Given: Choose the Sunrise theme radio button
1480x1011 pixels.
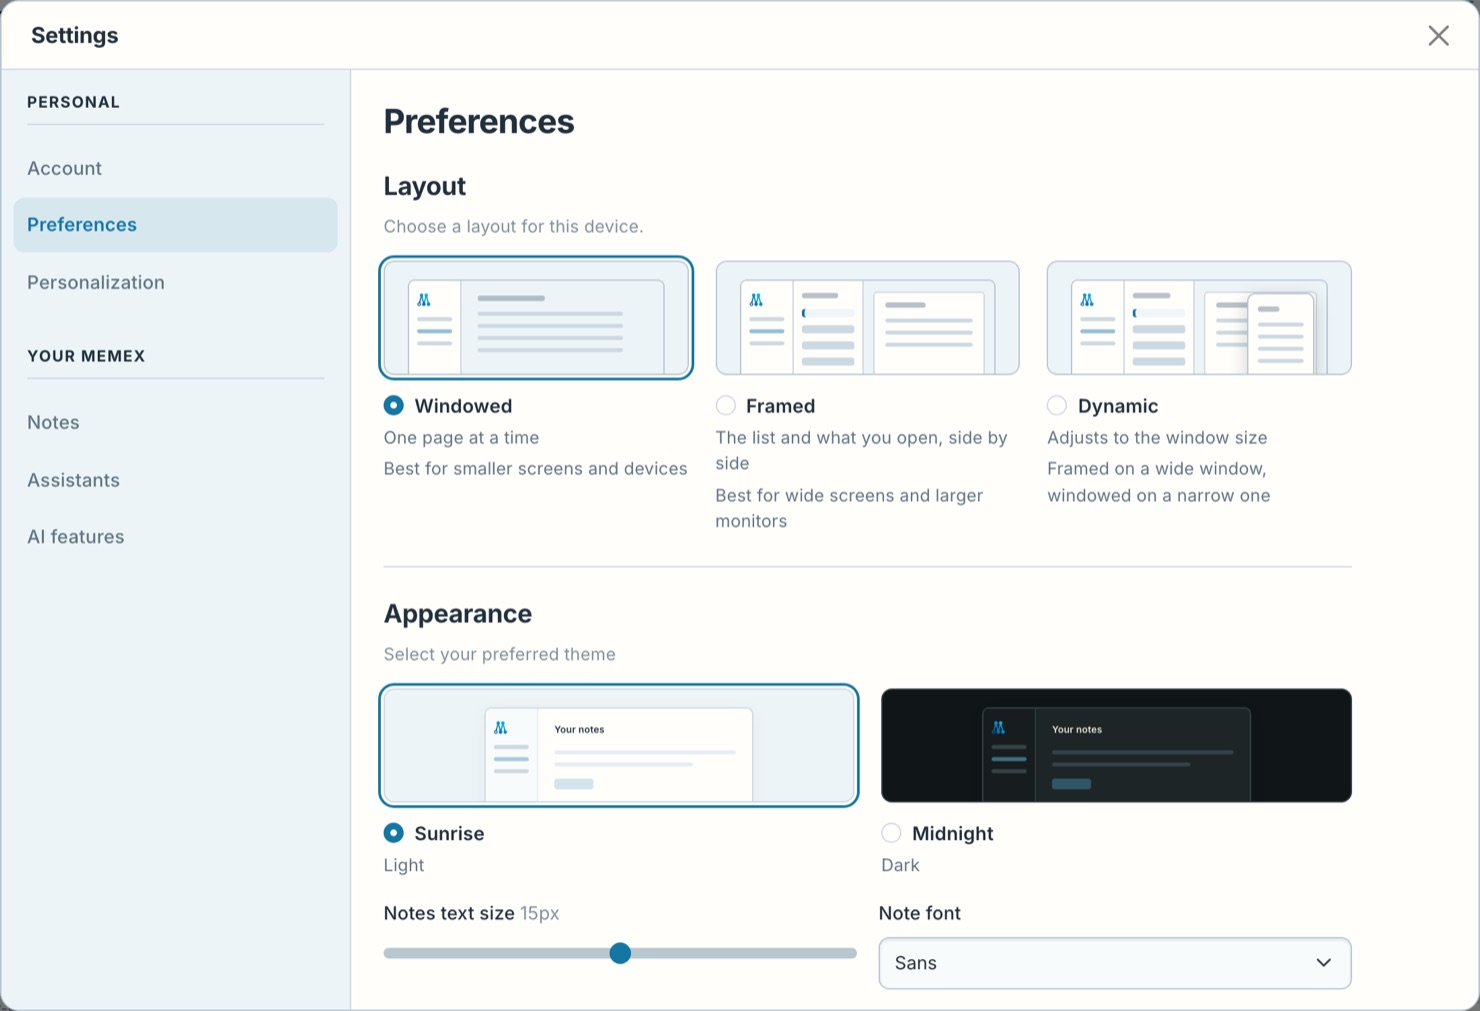Looking at the screenshot, I should tap(394, 833).
